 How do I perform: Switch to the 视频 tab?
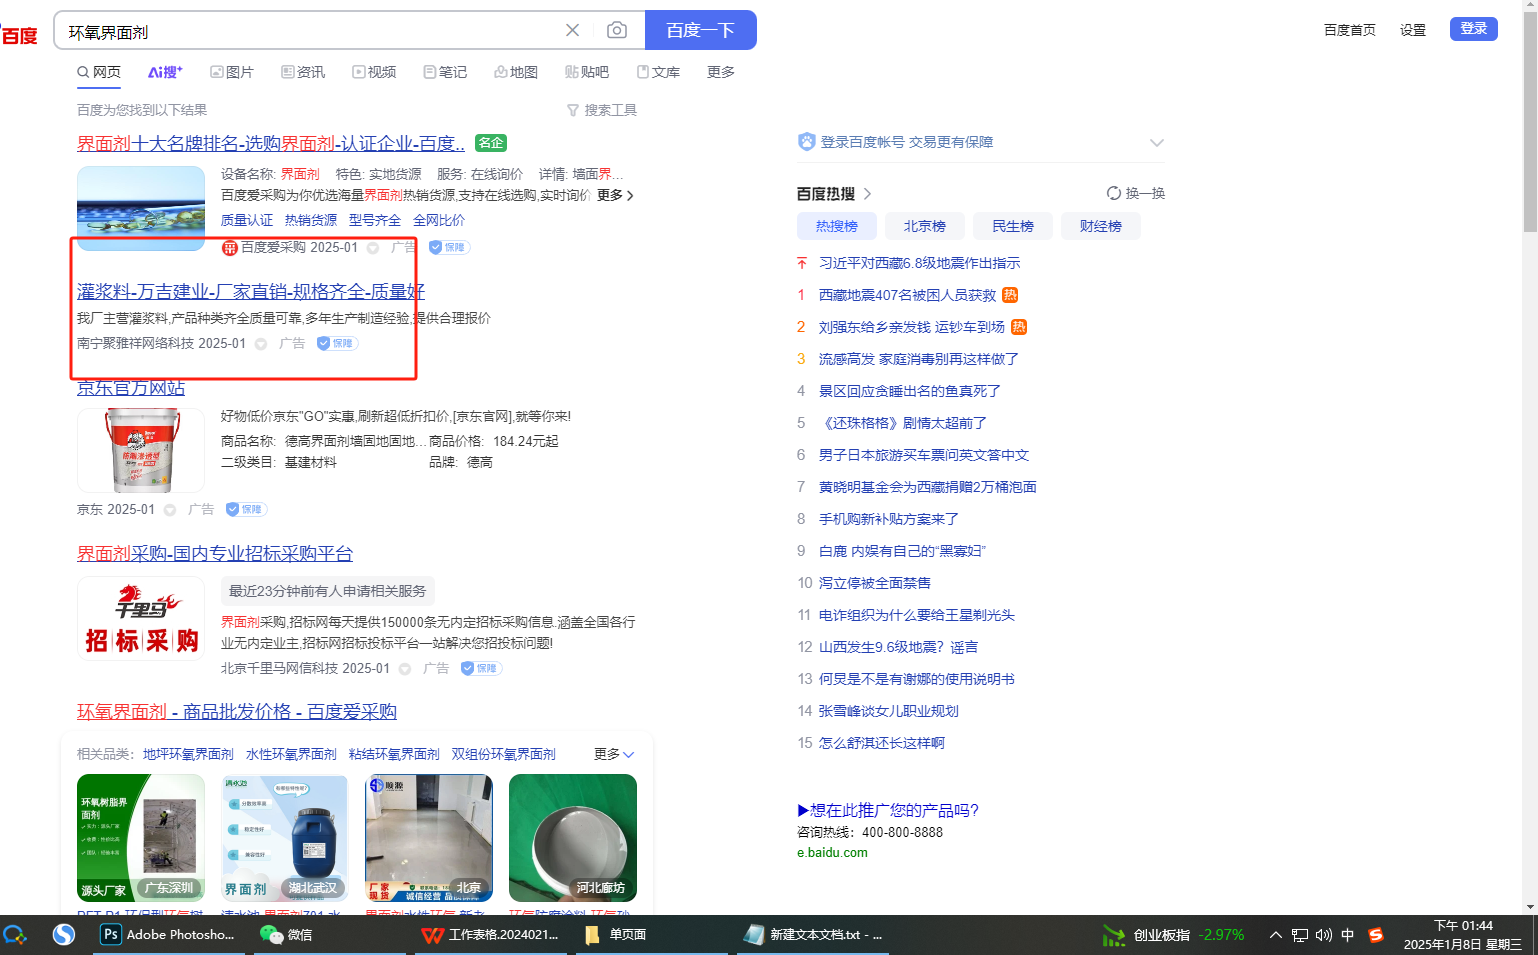coord(374,72)
